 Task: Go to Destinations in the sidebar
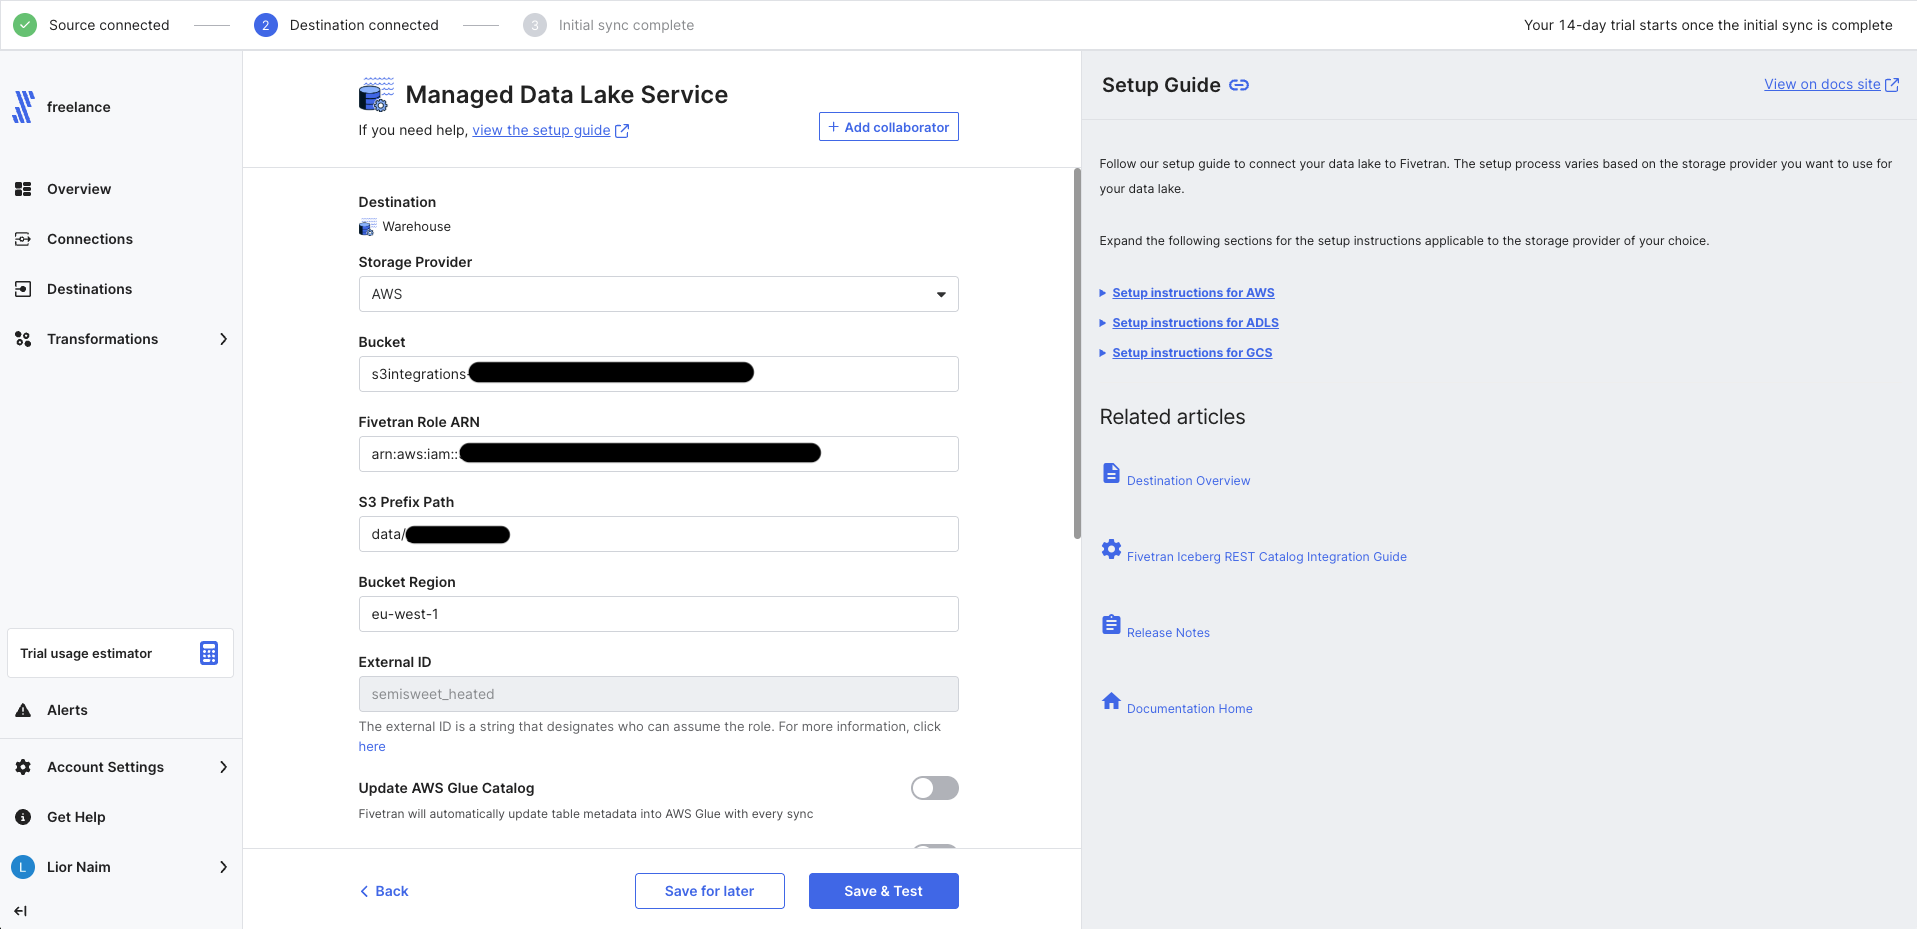(x=89, y=289)
